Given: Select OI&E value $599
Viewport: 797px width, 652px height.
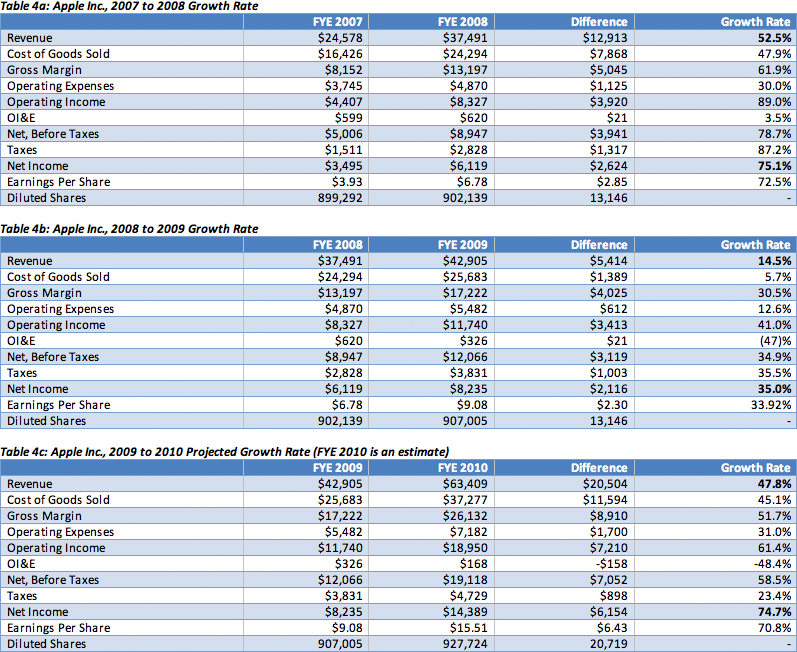Looking at the screenshot, I should (349, 118).
